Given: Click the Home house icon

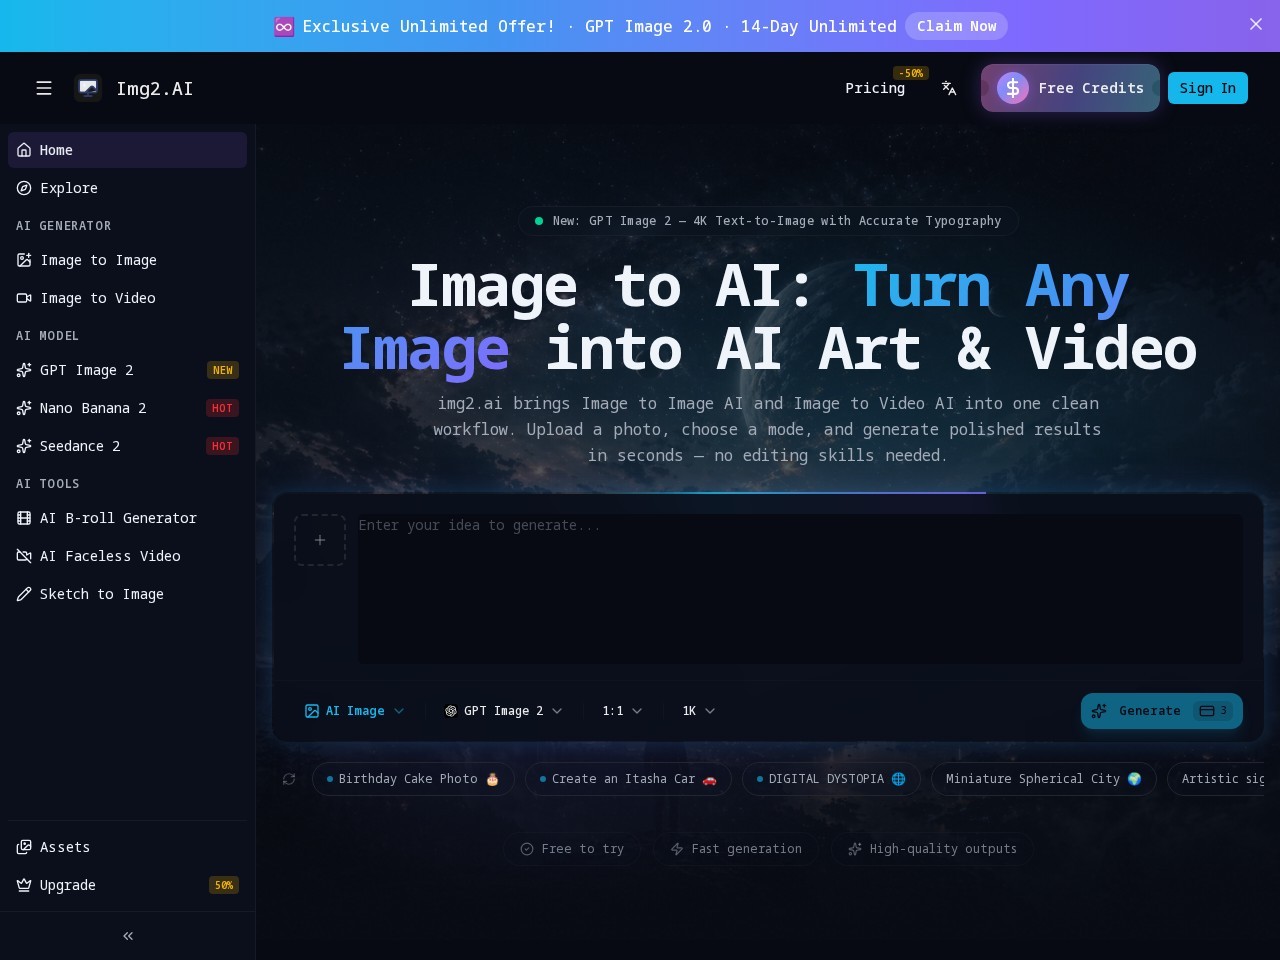Looking at the screenshot, I should pos(24,150).
